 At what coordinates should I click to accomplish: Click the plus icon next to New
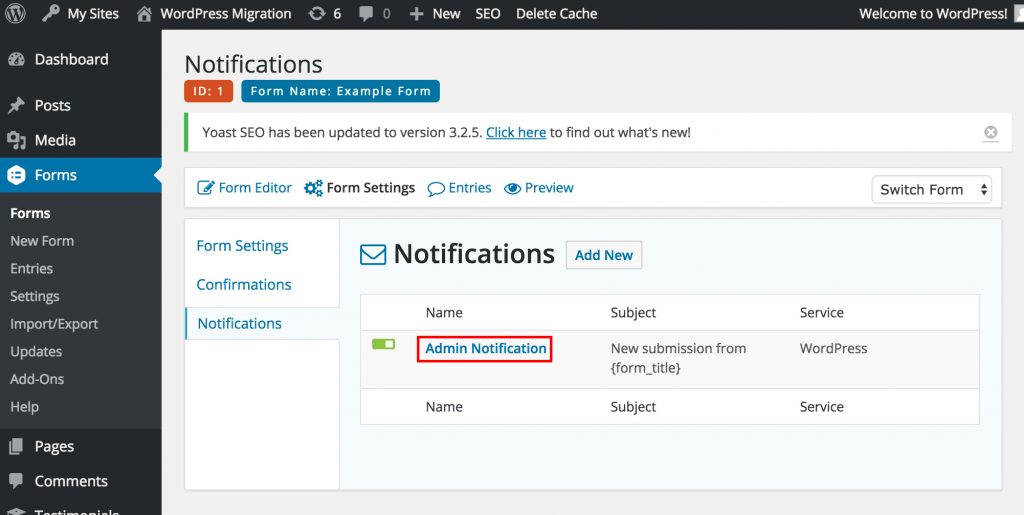point(417,14)
